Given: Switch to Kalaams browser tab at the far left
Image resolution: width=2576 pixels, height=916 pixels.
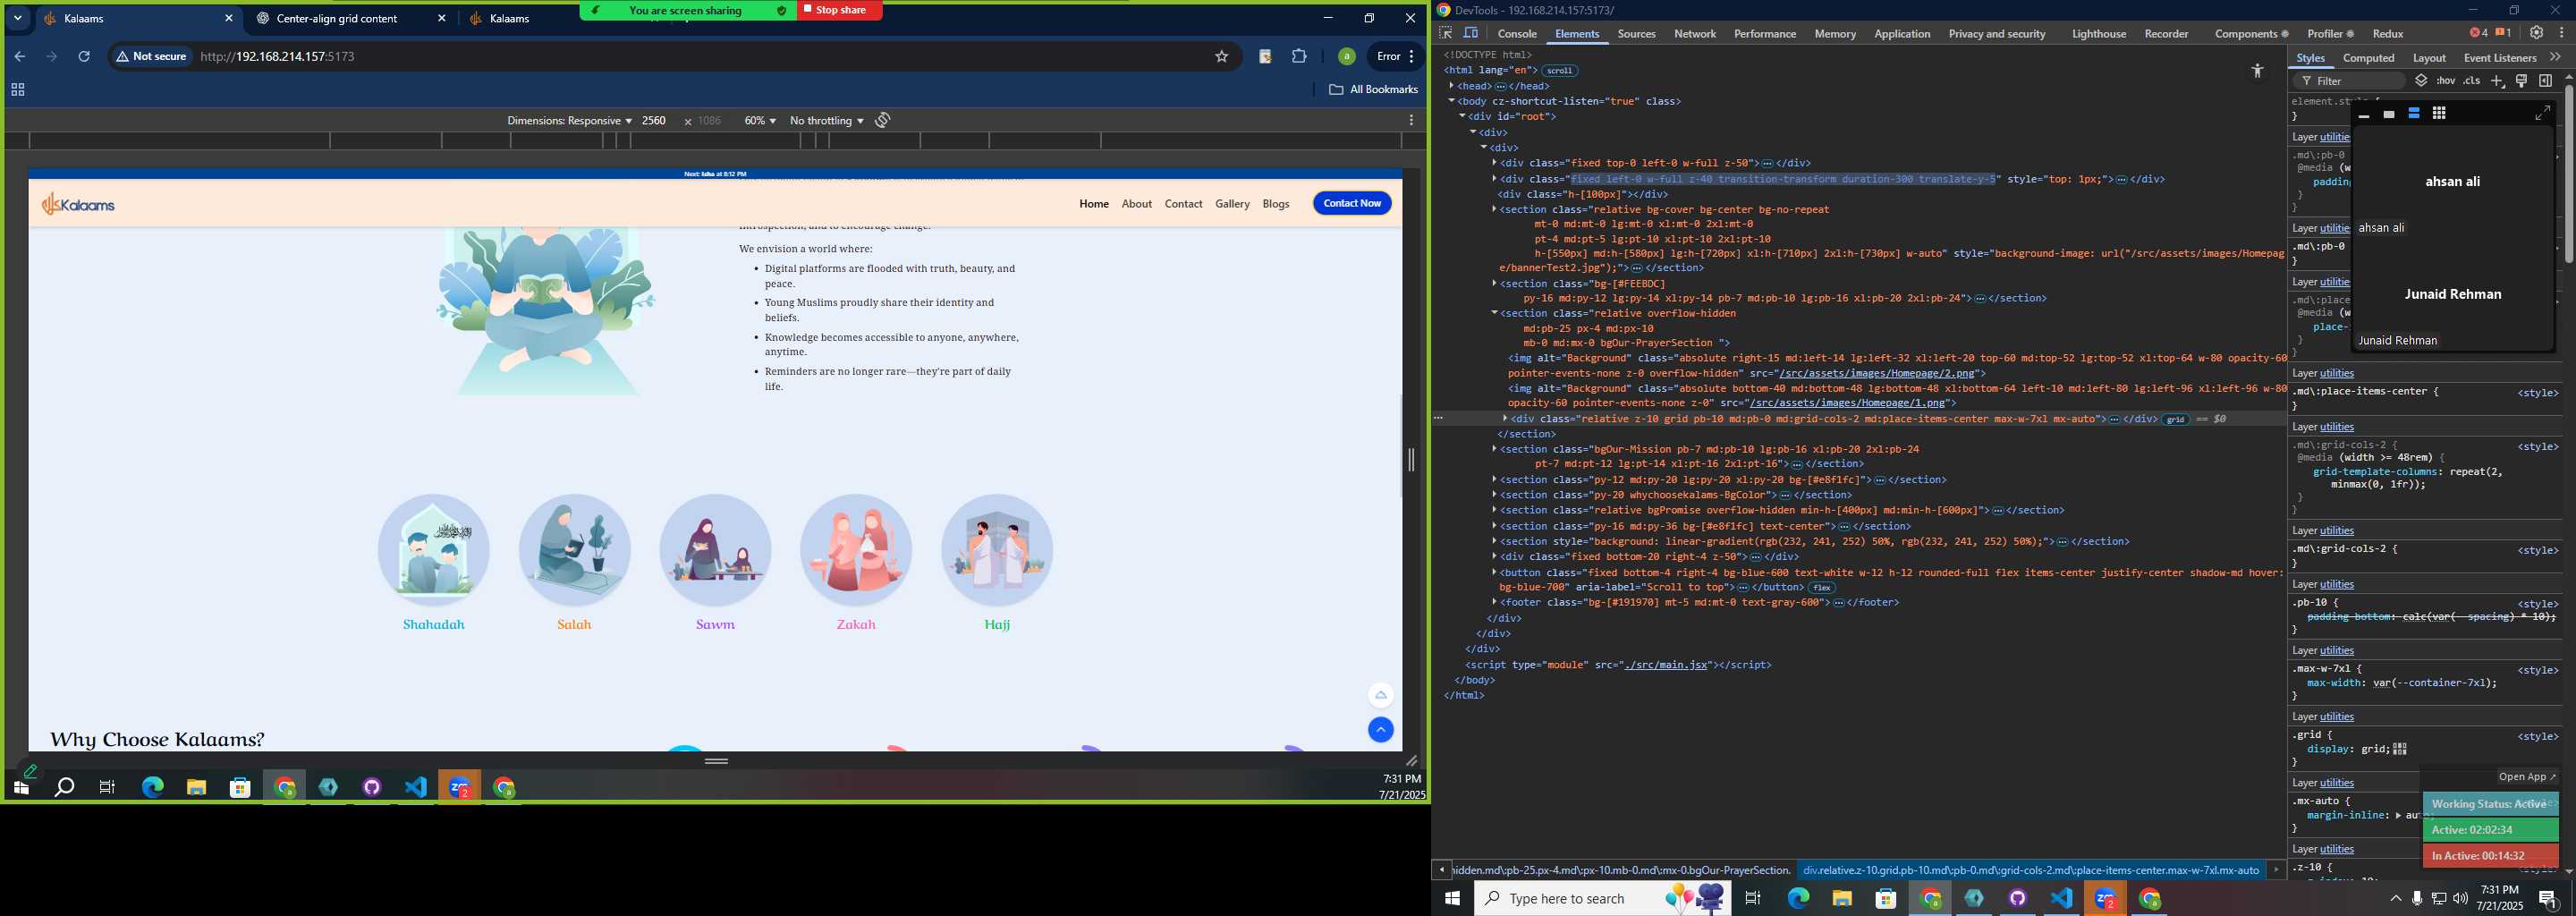Looking at the screenshot, I should pos(138,18).
